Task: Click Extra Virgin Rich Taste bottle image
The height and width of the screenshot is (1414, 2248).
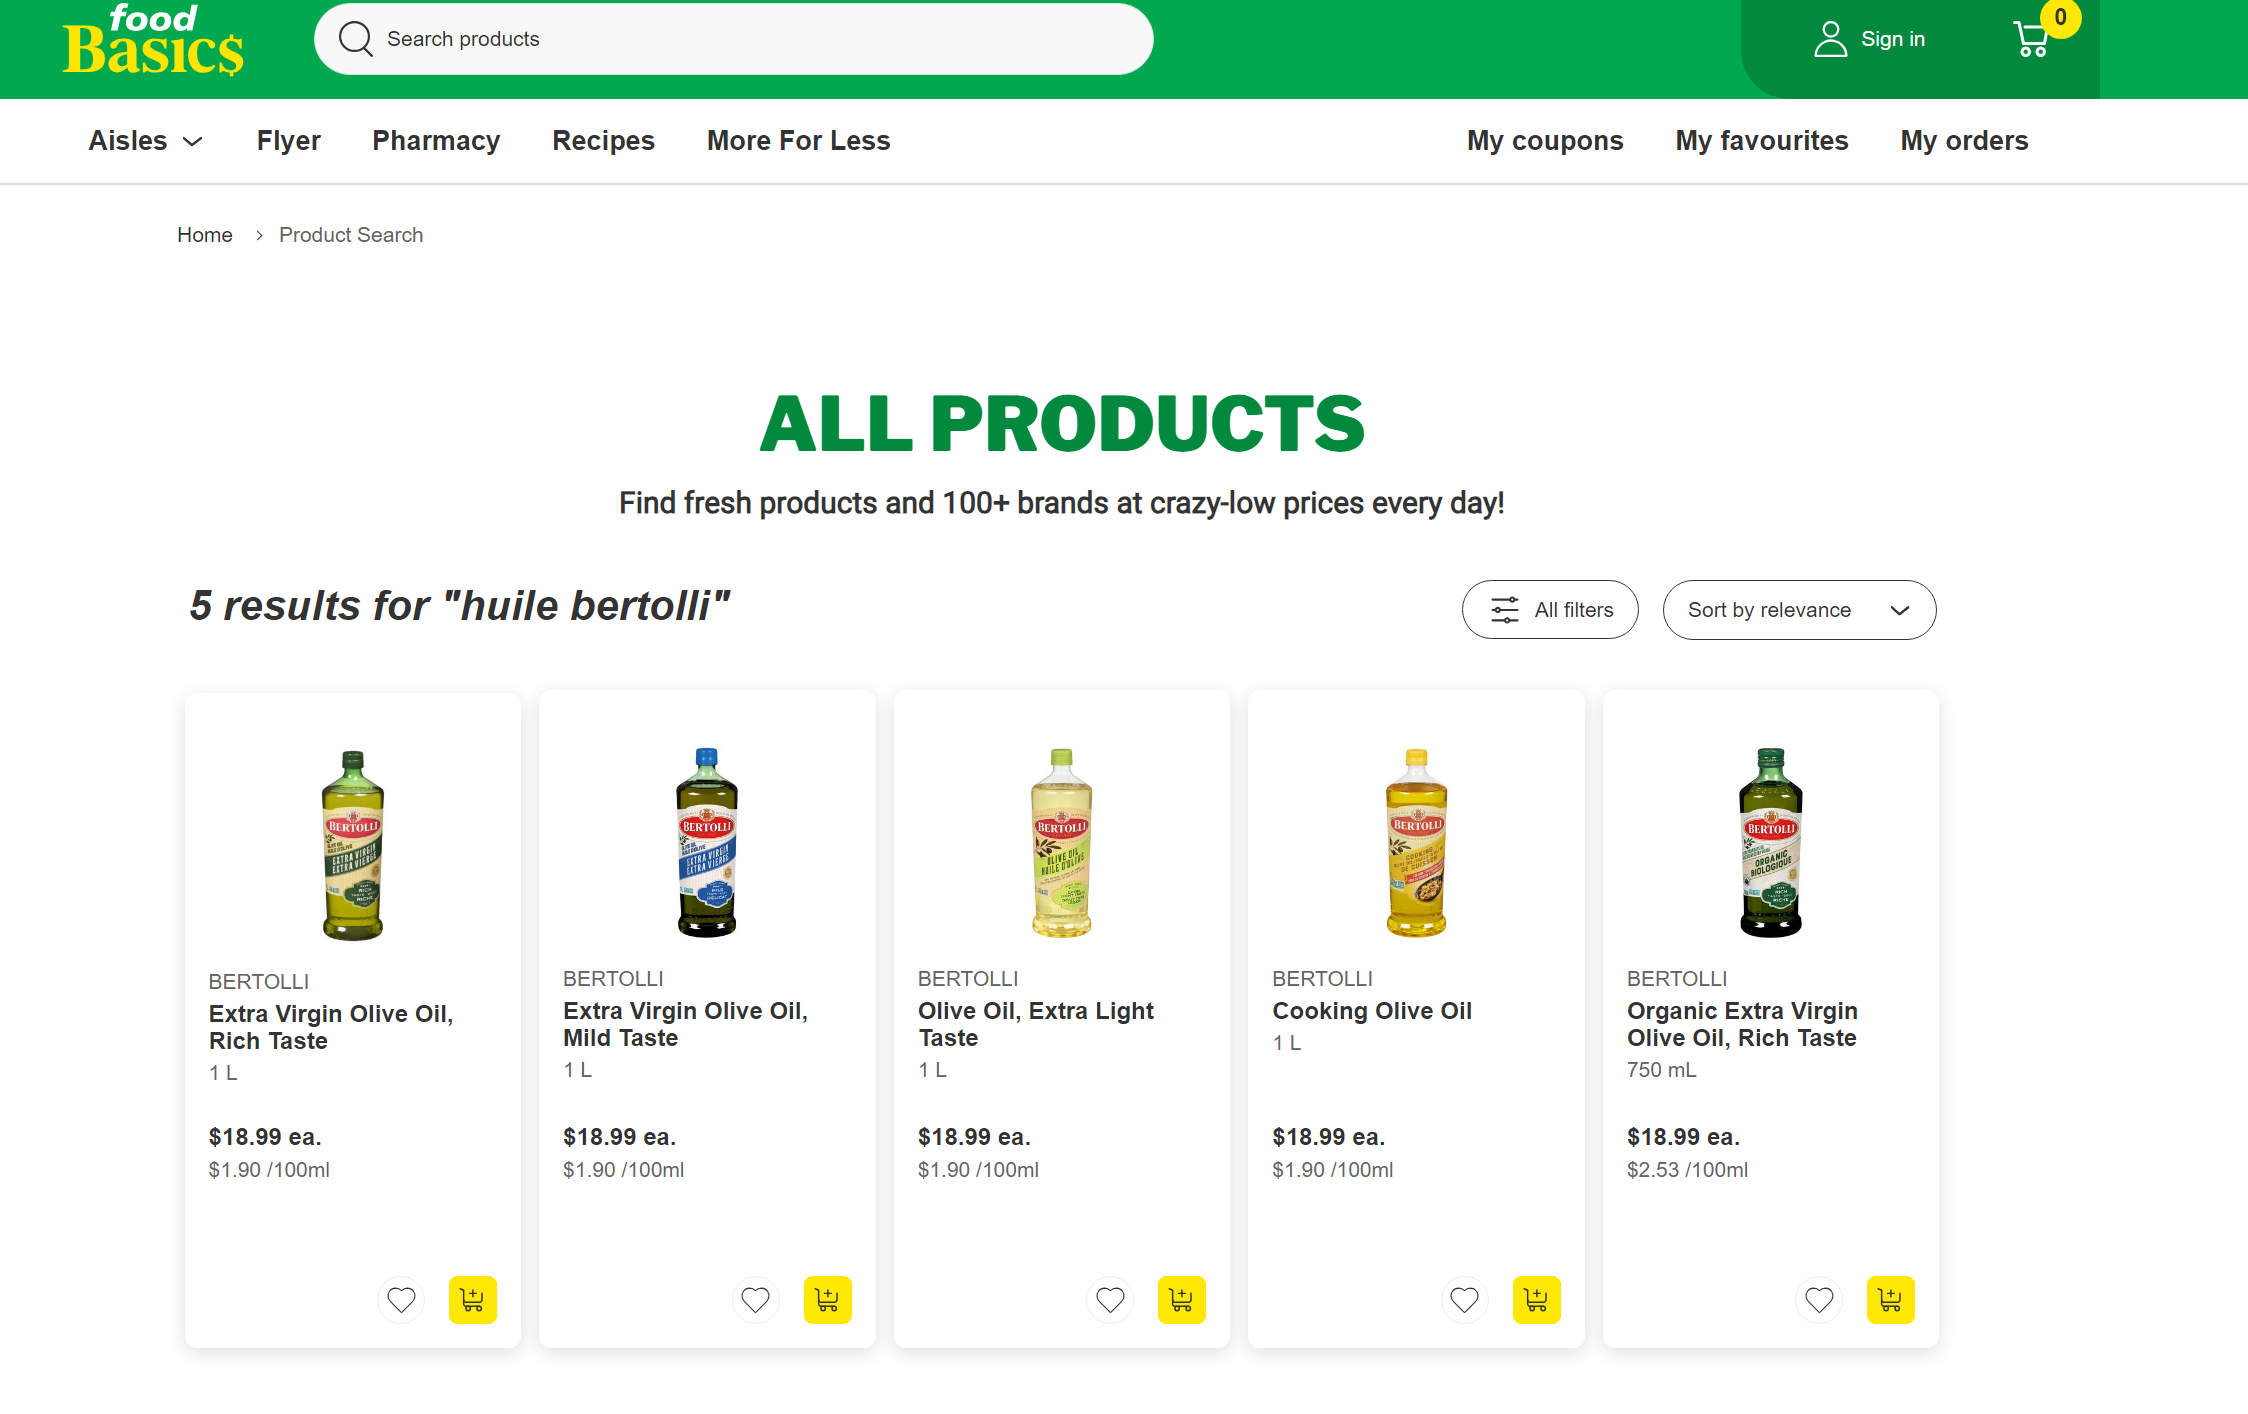Action: point(353,846)
